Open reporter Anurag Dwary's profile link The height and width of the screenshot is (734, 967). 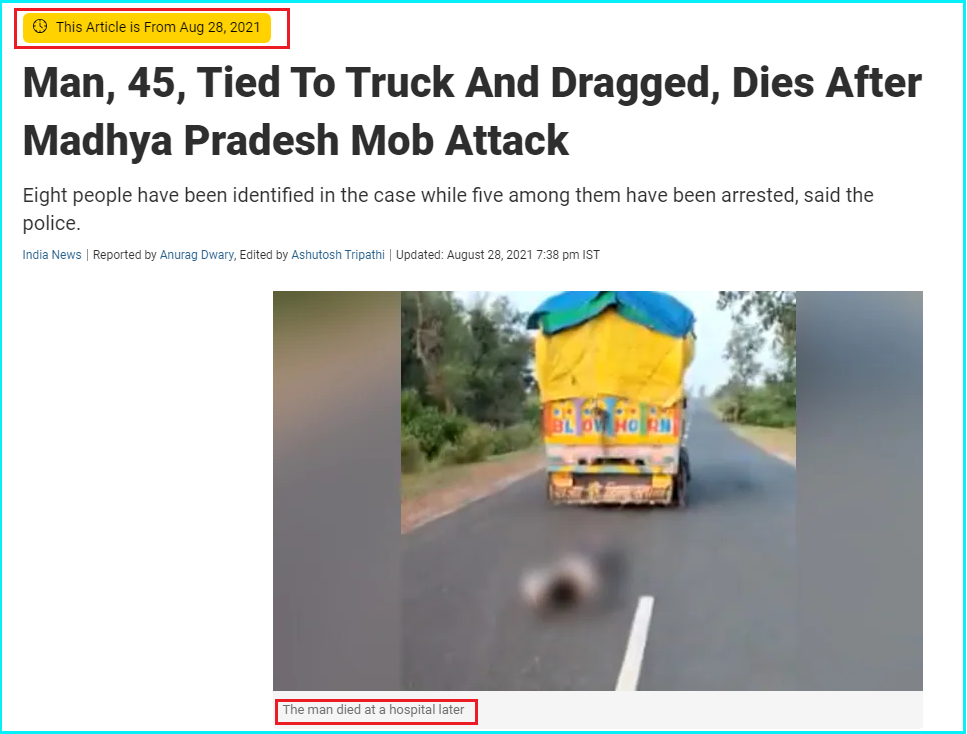[197, 255]
